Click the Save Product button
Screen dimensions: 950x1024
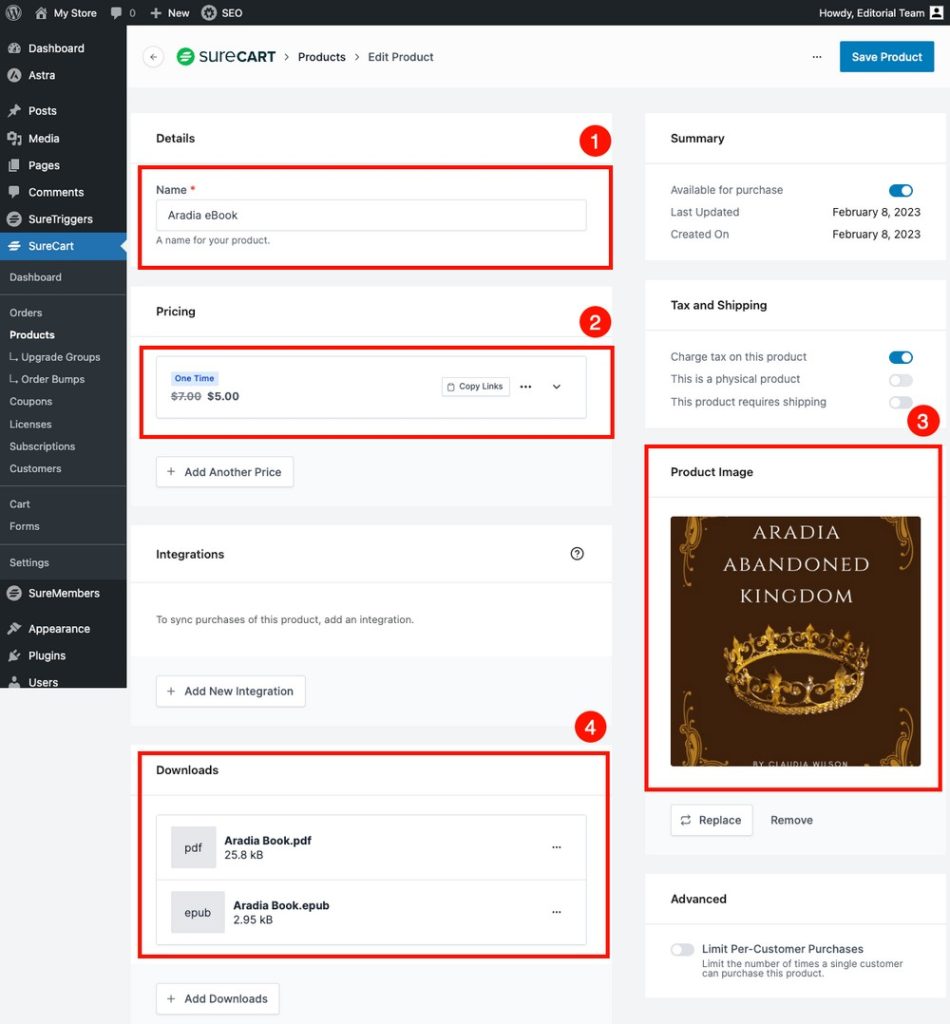click(886, 57)
